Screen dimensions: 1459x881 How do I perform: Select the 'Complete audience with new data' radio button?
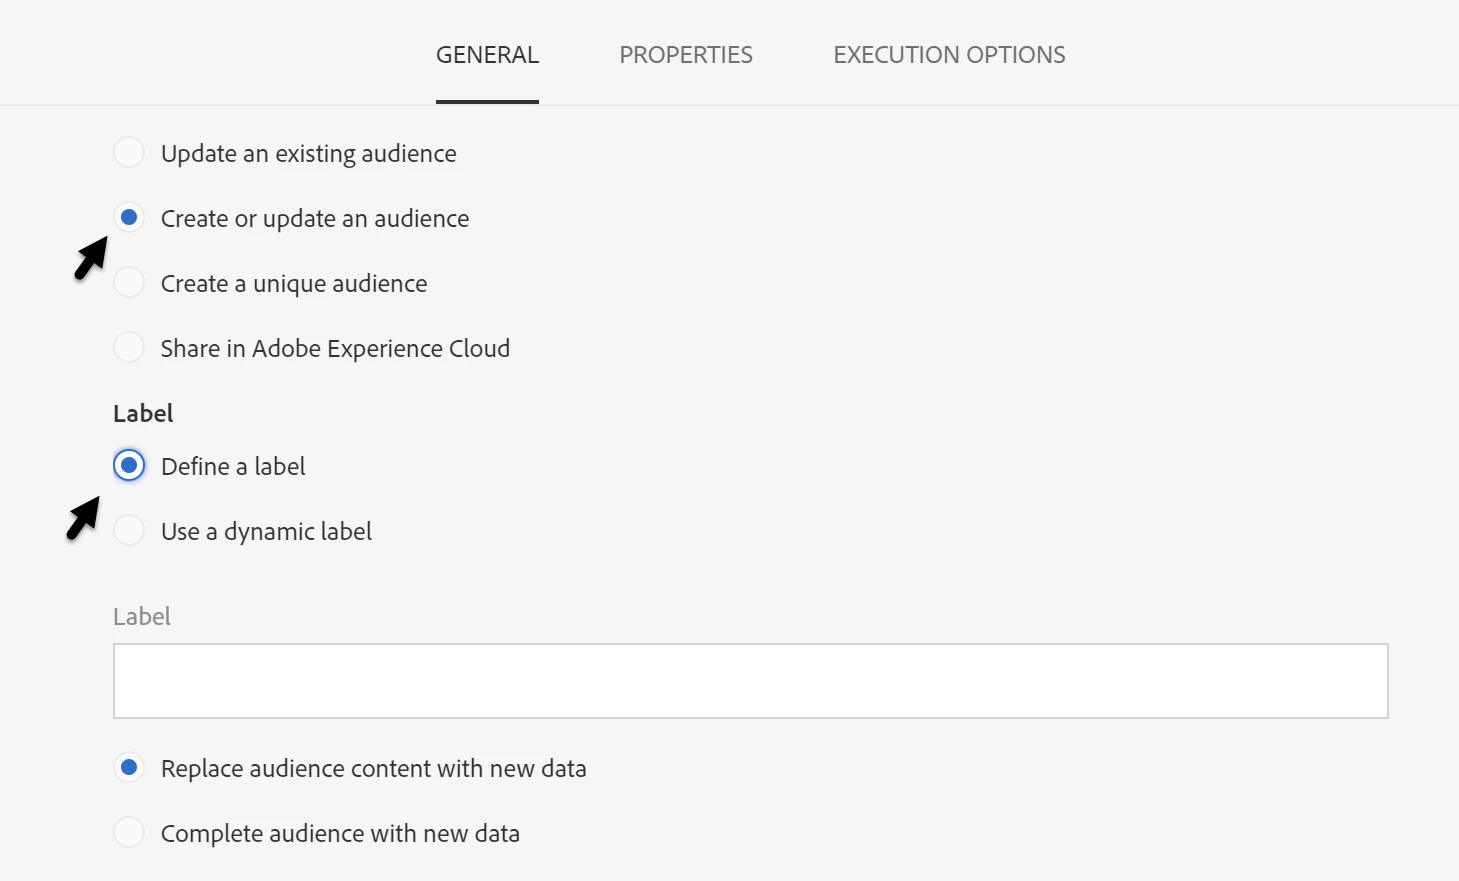pos(129,833)
